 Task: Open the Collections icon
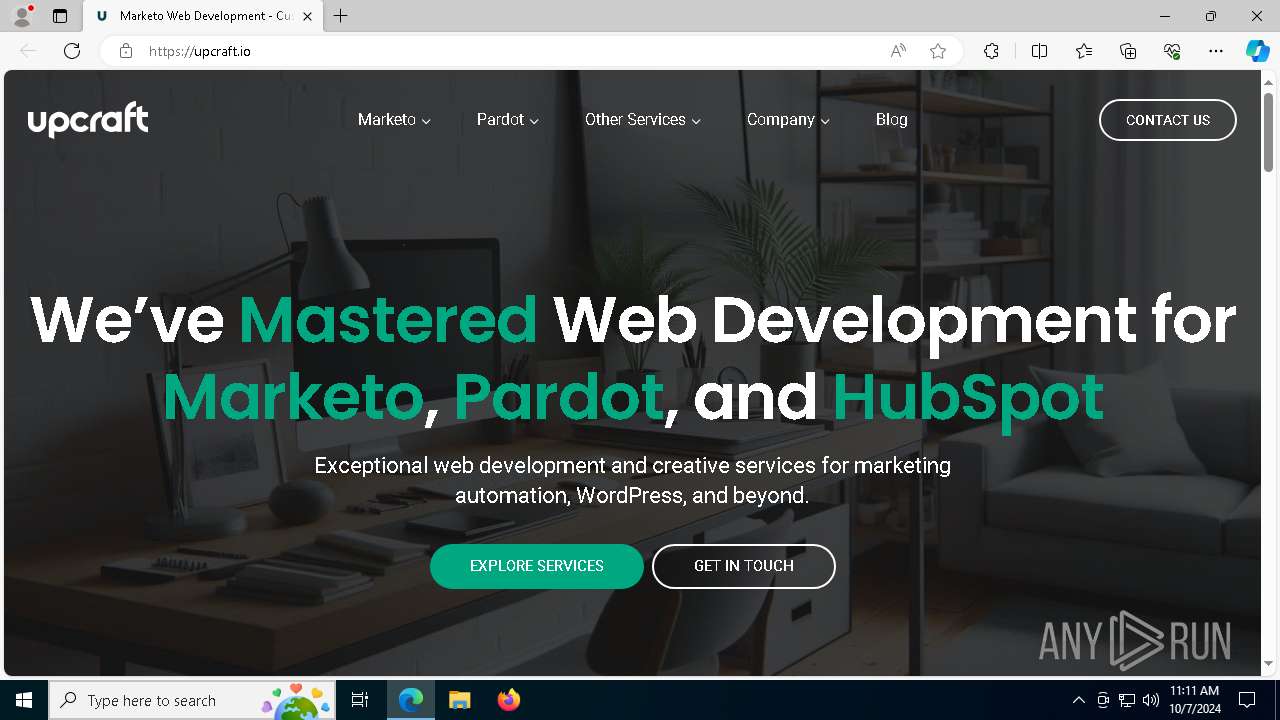tap(1128, 51)
